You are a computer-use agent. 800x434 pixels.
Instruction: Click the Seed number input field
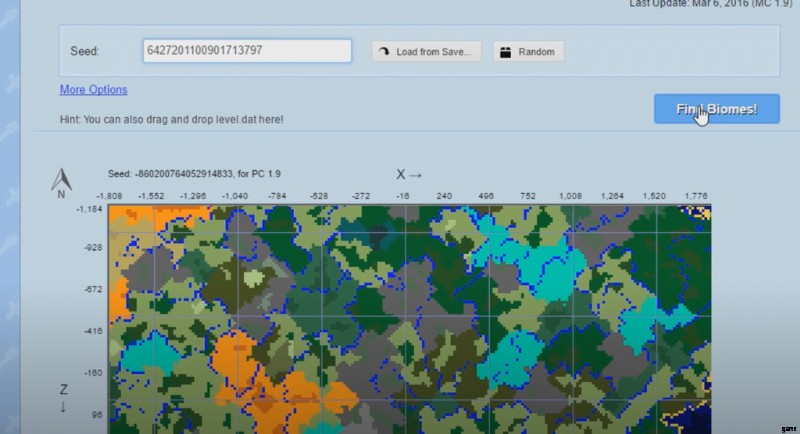coord(247,51)
